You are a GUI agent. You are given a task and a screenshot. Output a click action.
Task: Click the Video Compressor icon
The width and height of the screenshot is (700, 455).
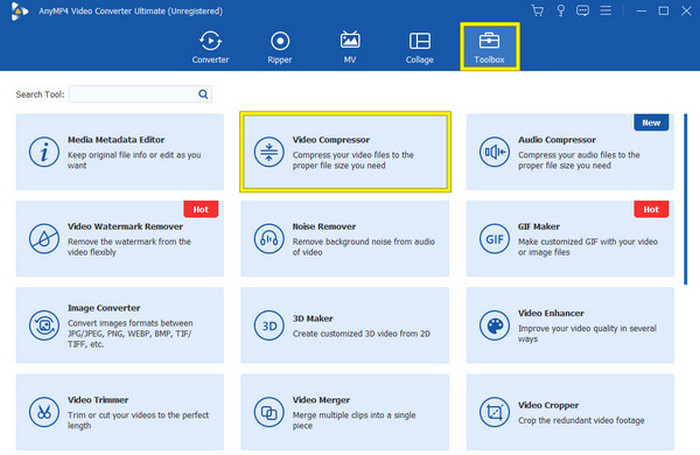(x=269, y=152)
